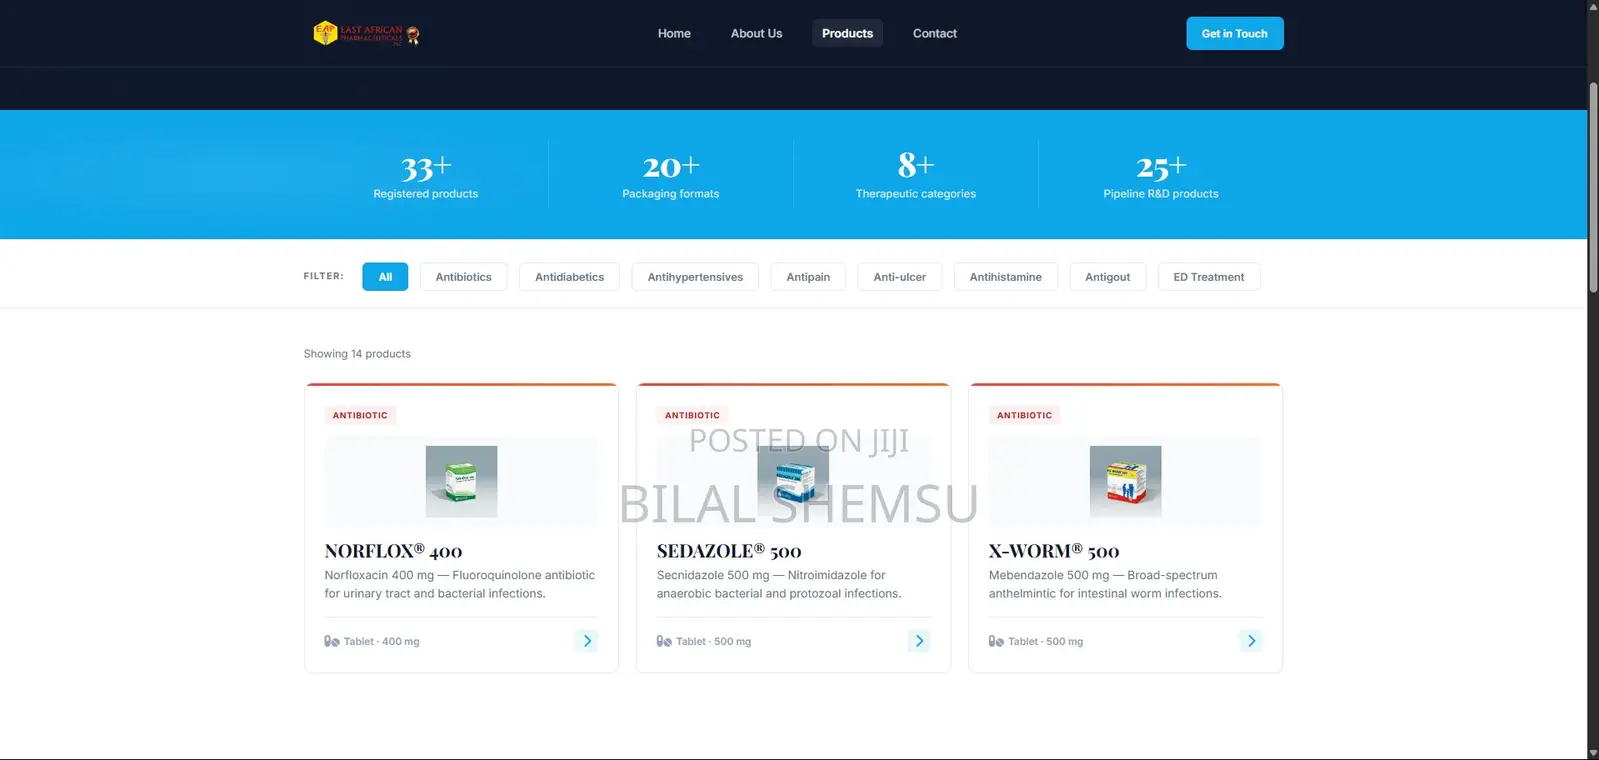Click the '25+' pipeline R&D figure
1599x760 pixels.
coord(1161,166)
